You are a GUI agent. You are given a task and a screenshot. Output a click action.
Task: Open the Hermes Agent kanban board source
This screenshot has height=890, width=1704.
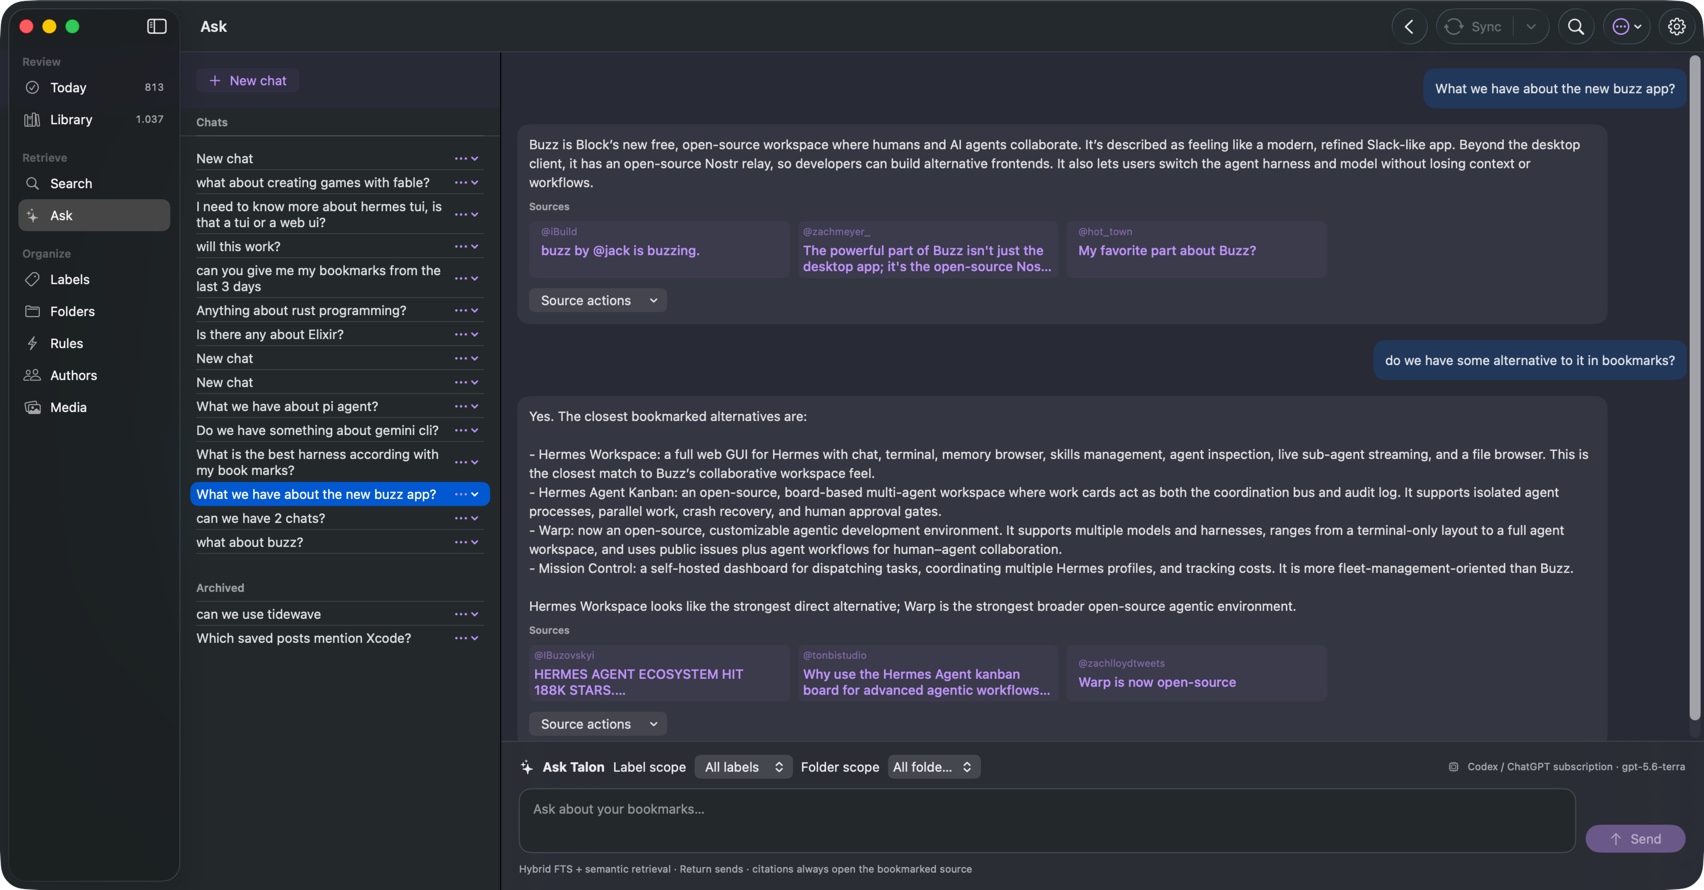coord(927,674)
